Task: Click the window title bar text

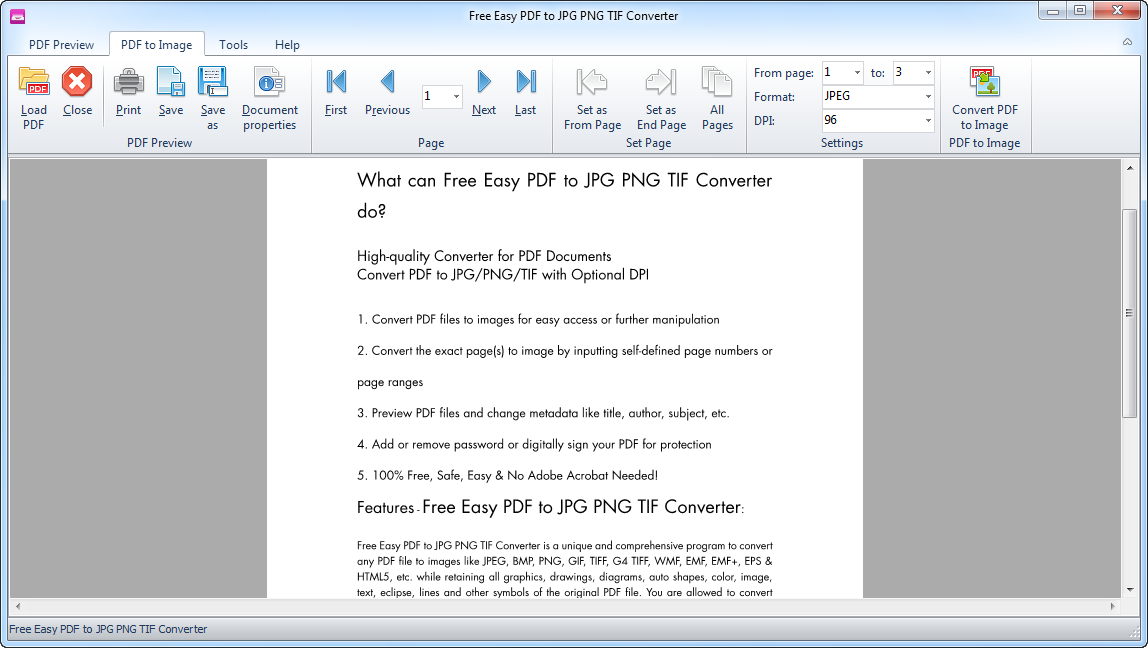Action: [573, 15]
